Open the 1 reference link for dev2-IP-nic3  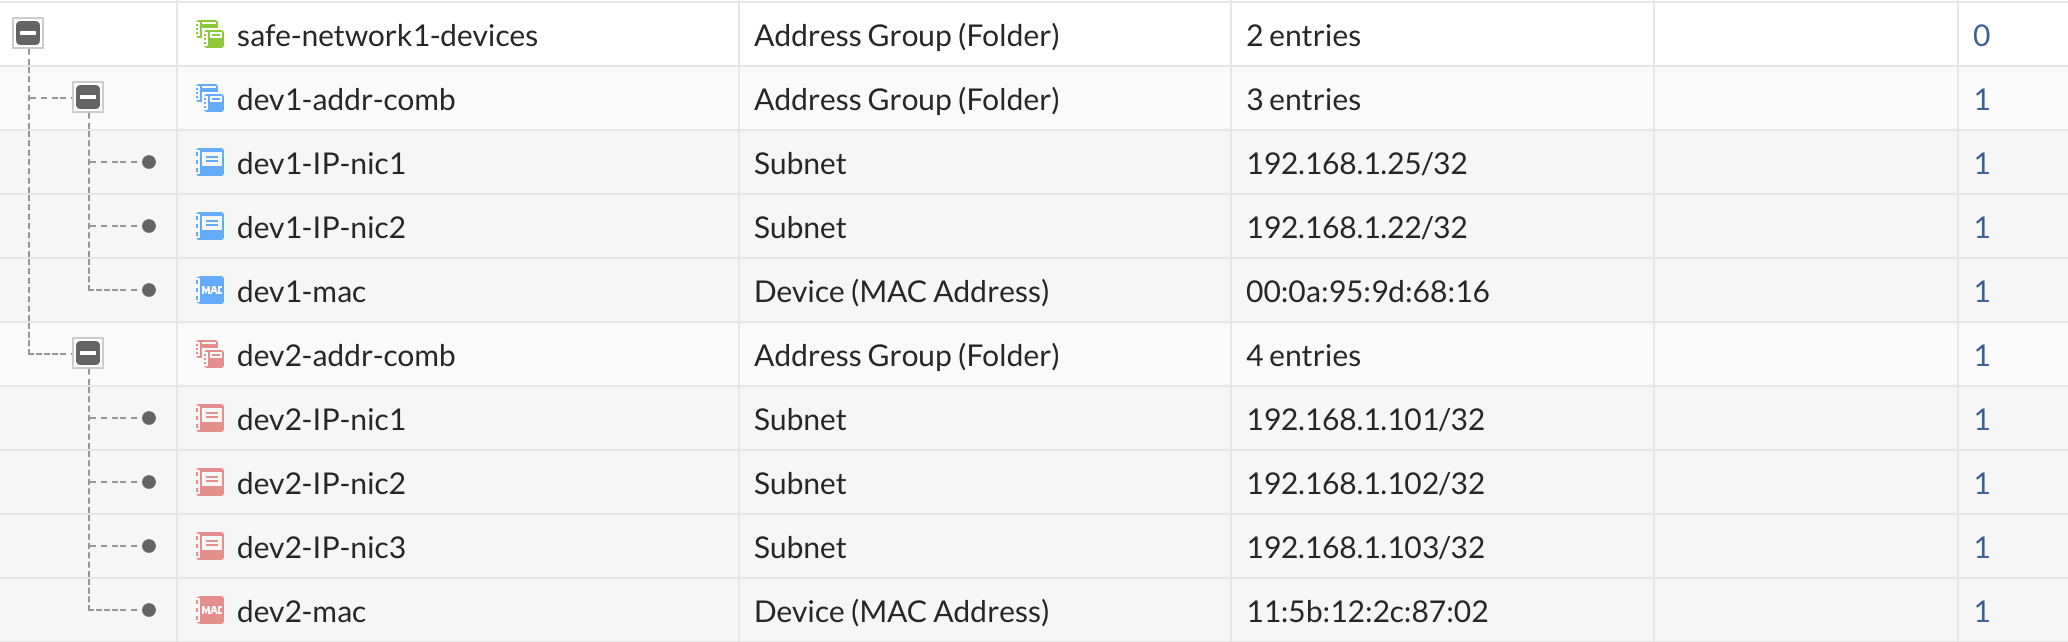[1981, 547]
